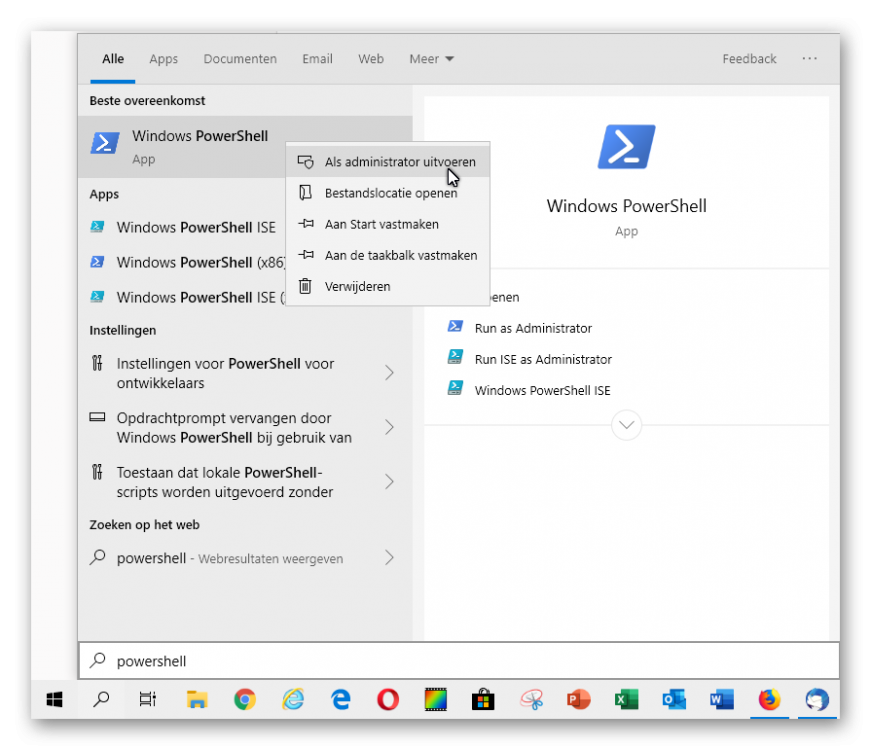Switch to the Email tab
The height and width of the screenshot is (750, 871).
[317, 59]
